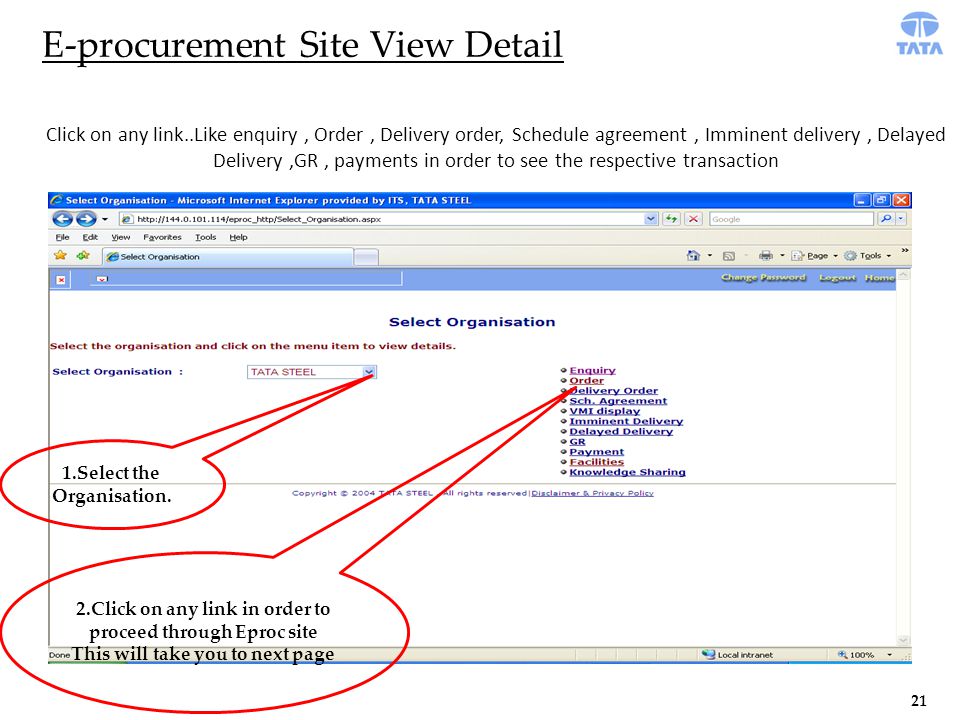The width and height of the screenshot is (960, 720).
Task: Open a new blank tab
Action: [366, 258]
